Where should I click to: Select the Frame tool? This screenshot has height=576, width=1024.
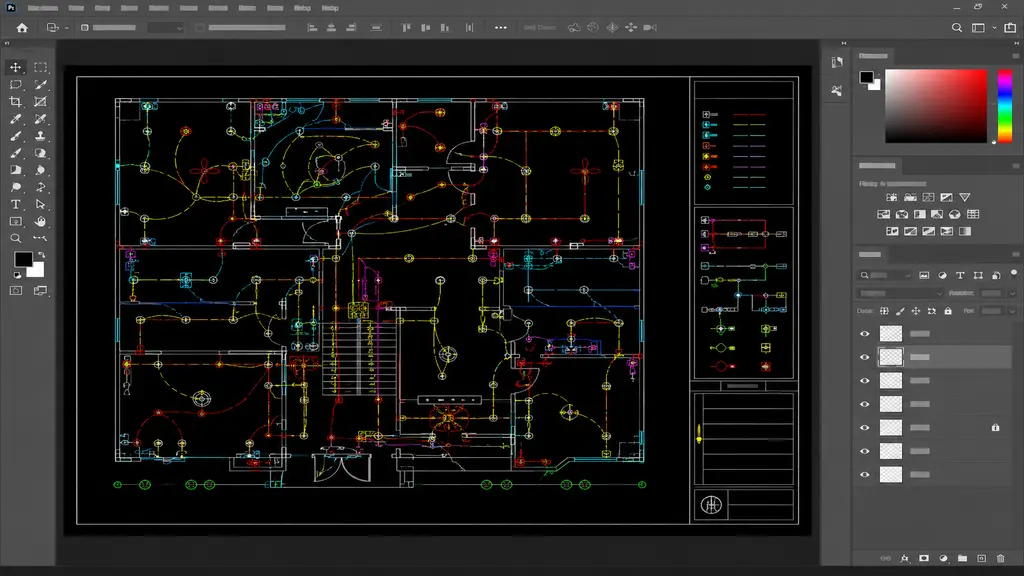[40, 101]
